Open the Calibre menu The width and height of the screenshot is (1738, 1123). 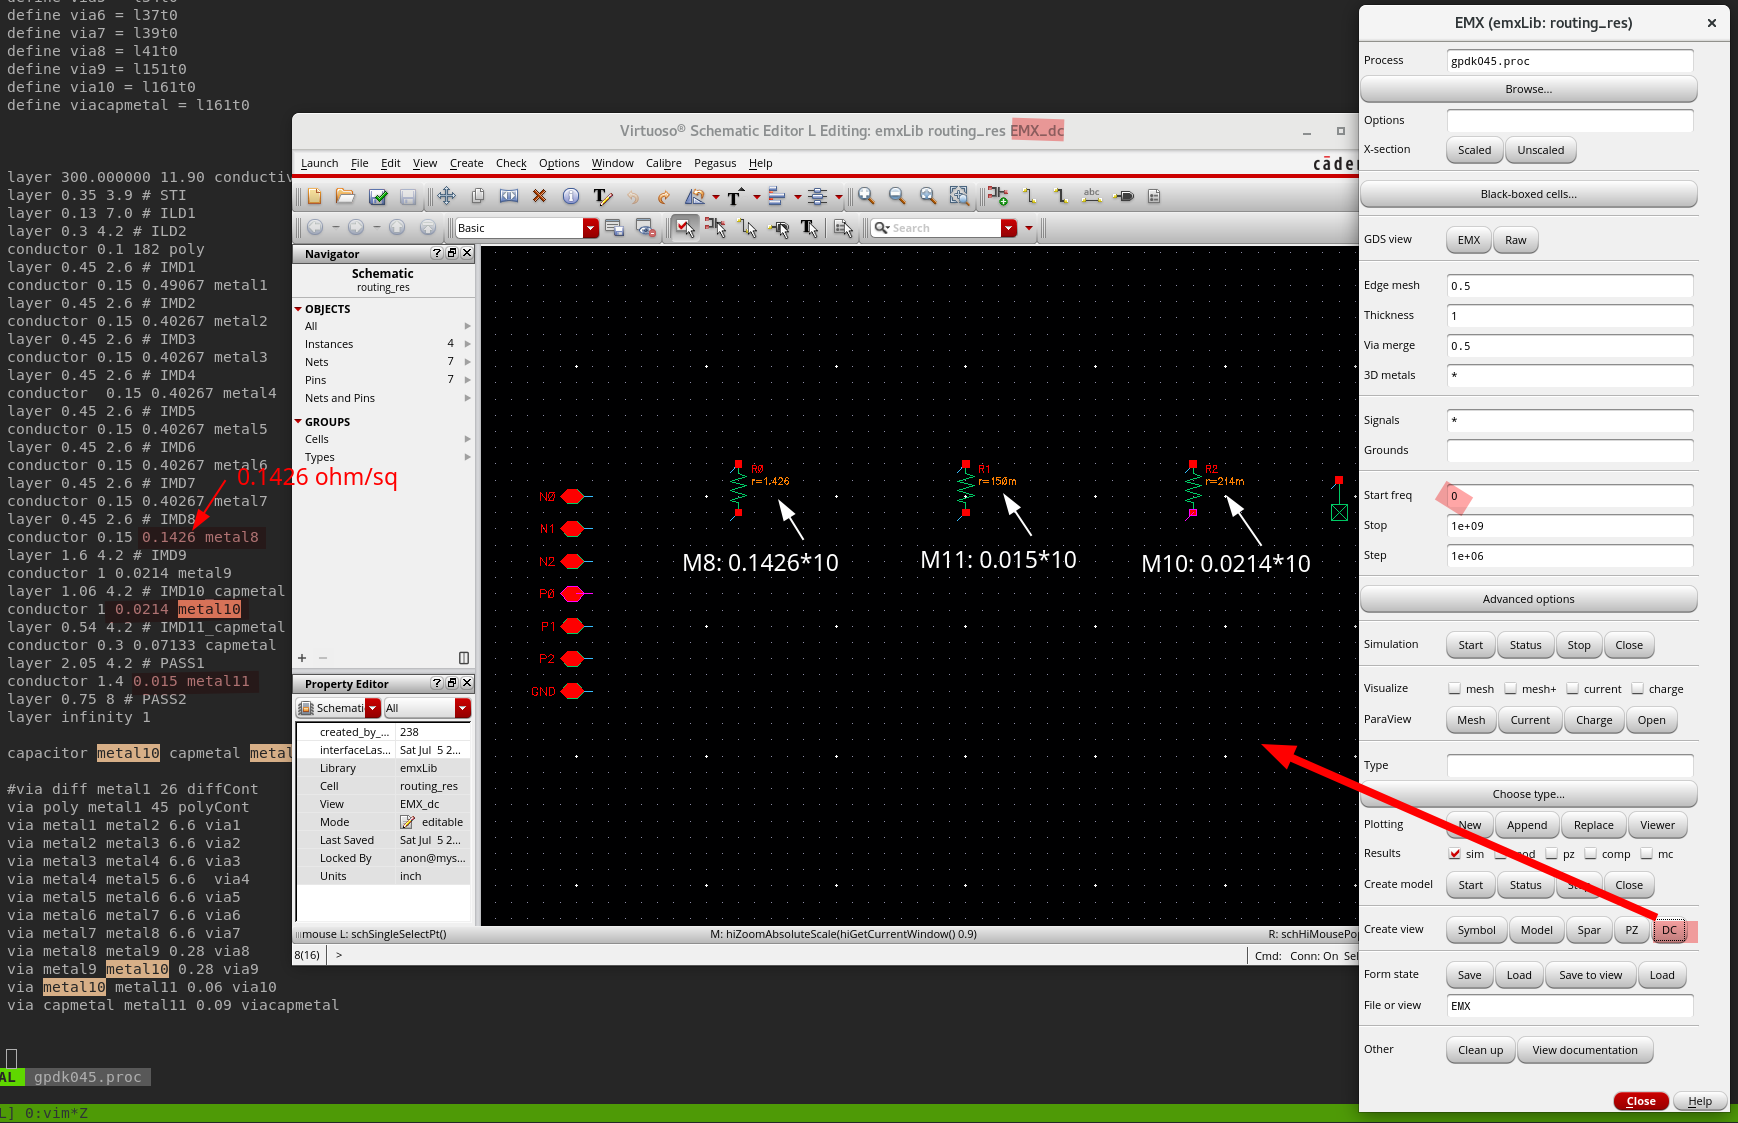664,163
